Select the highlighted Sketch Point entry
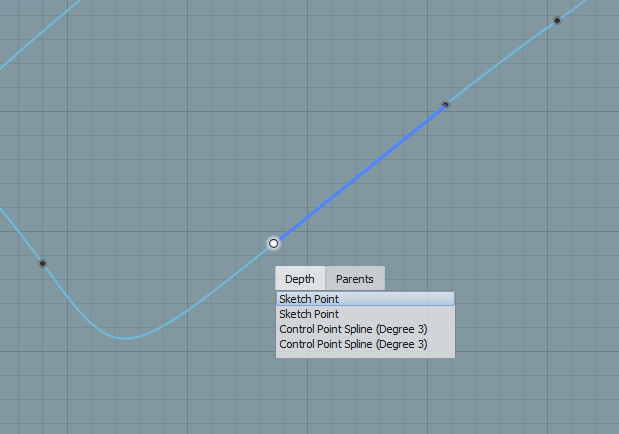Viewport: 619px width, 434px height. tap(366, 299)
